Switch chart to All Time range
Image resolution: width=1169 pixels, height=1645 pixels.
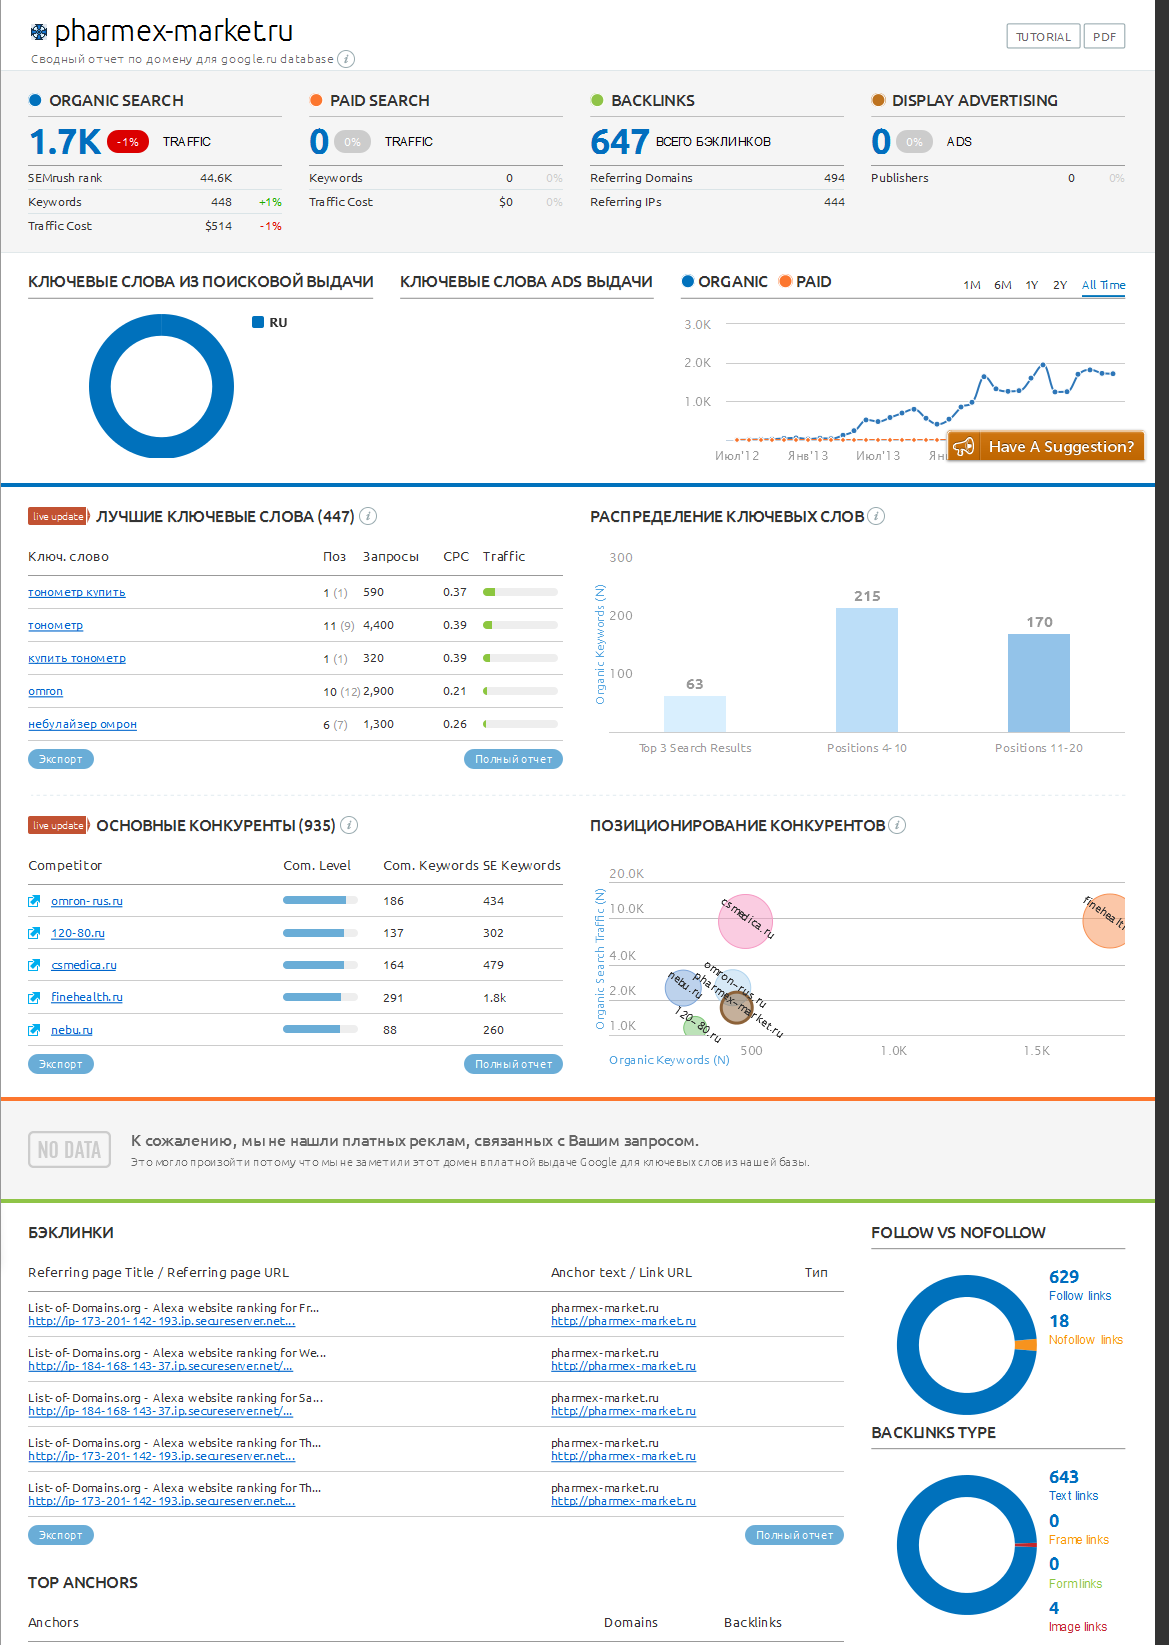1103,285
